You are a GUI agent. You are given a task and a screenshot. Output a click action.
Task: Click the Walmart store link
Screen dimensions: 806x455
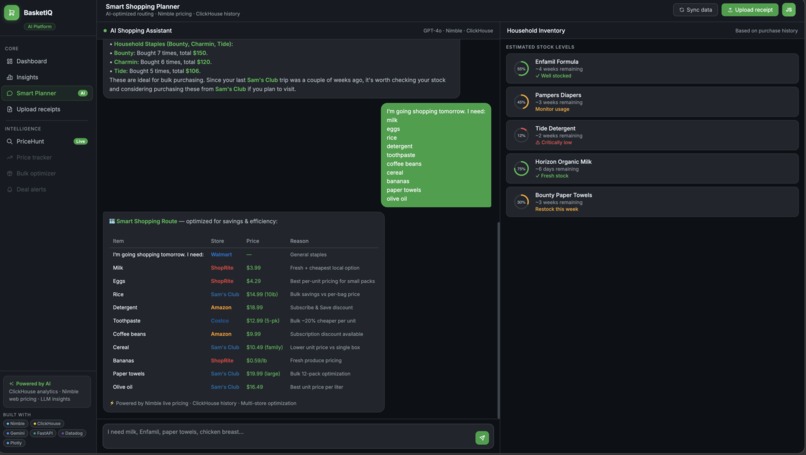pos(221,254)
